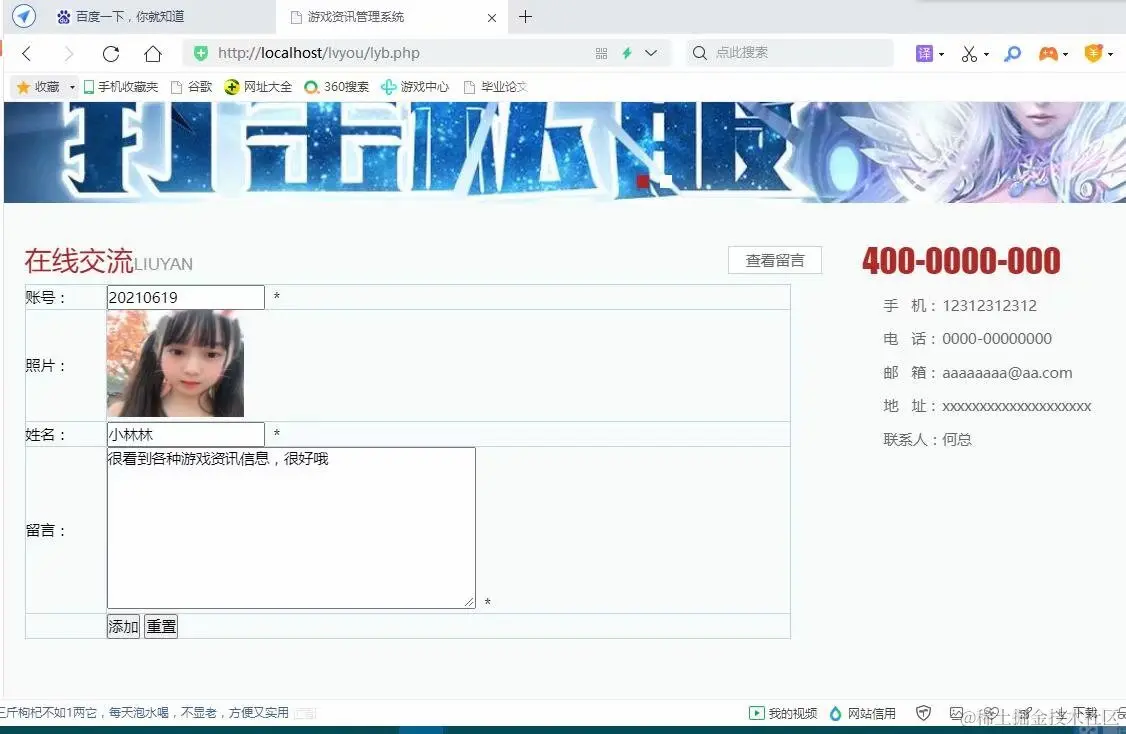This screenshot has width=1126, height=734.
Task: Click the blue key password manager icon
Action: tap(1013, 53)
